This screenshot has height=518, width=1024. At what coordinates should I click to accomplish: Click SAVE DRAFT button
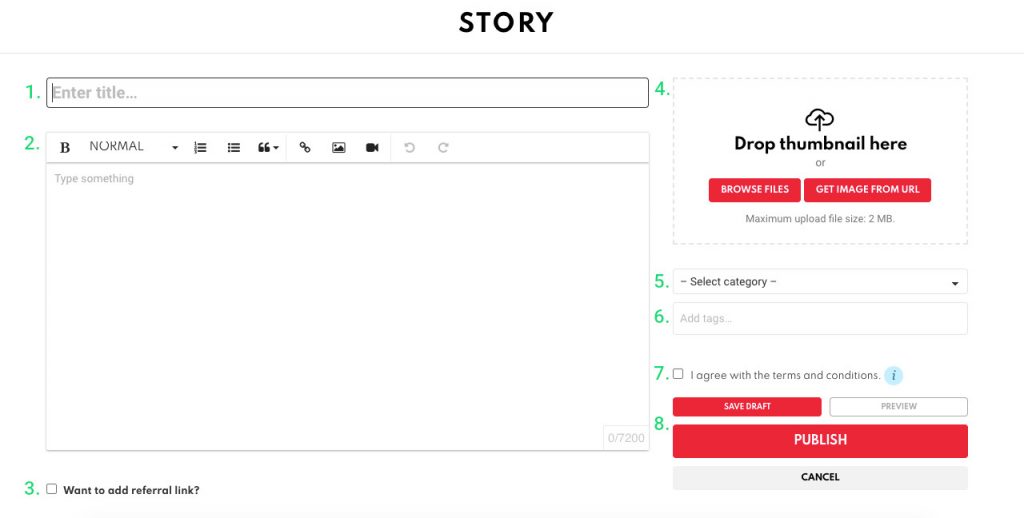[x=747, y=406]
